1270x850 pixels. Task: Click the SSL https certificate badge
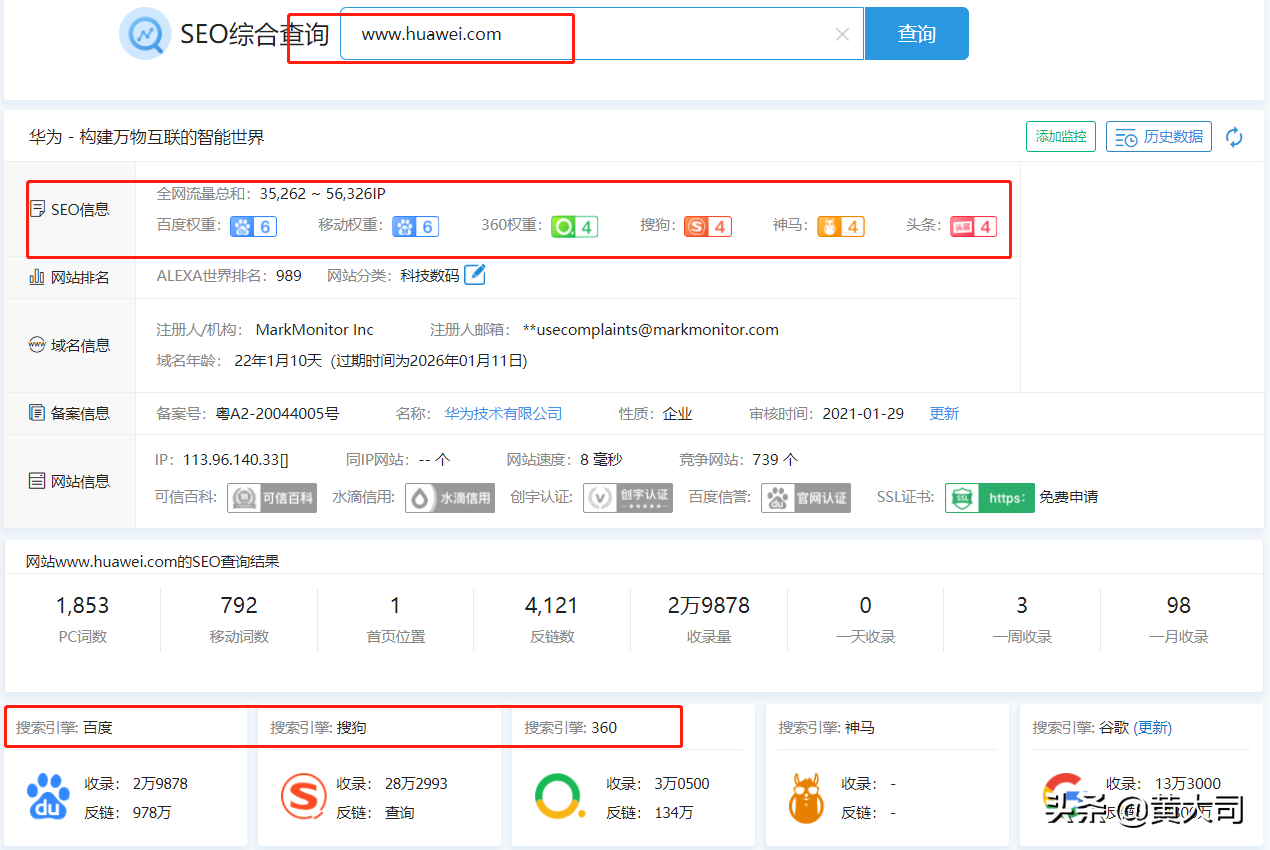pyautogui.click(x=990, y=497)
